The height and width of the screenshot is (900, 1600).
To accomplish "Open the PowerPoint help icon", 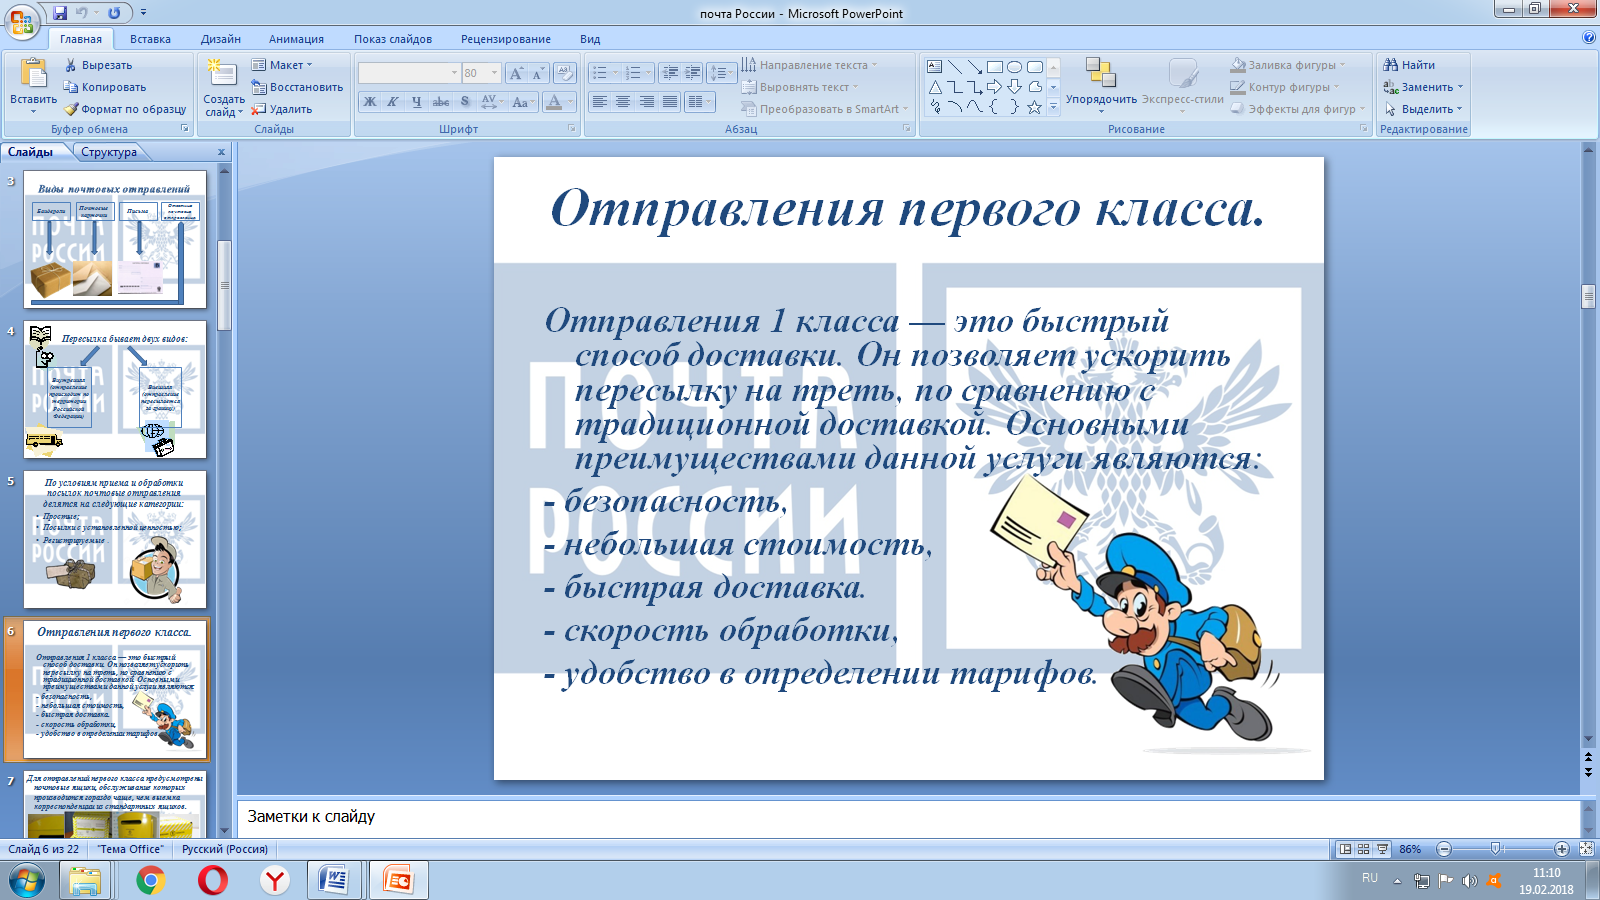I will [1589, 38].
